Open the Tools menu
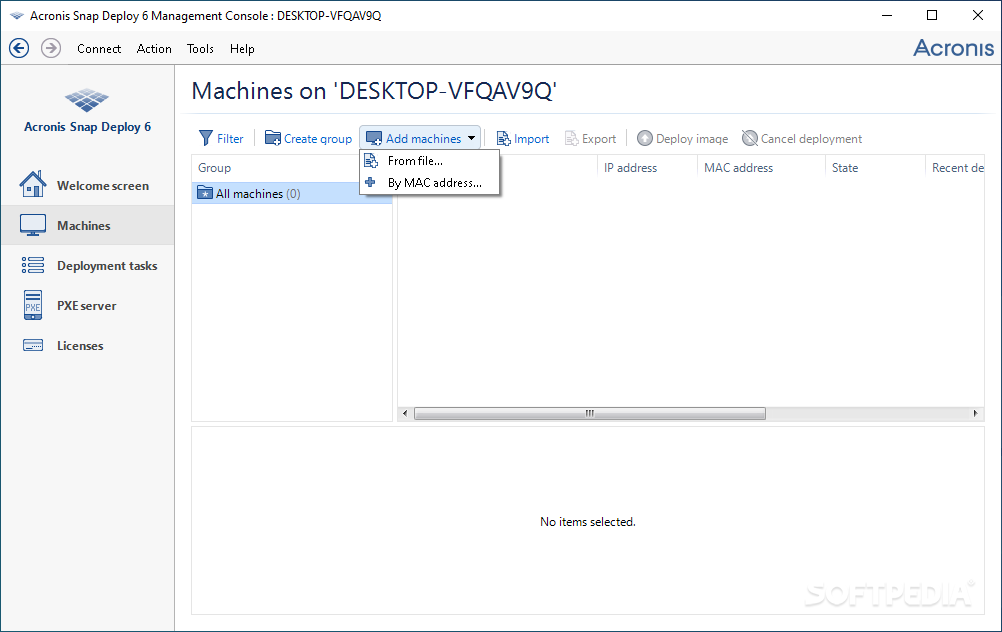Viewport: 1002px width, 632px height. click(200, 49)
